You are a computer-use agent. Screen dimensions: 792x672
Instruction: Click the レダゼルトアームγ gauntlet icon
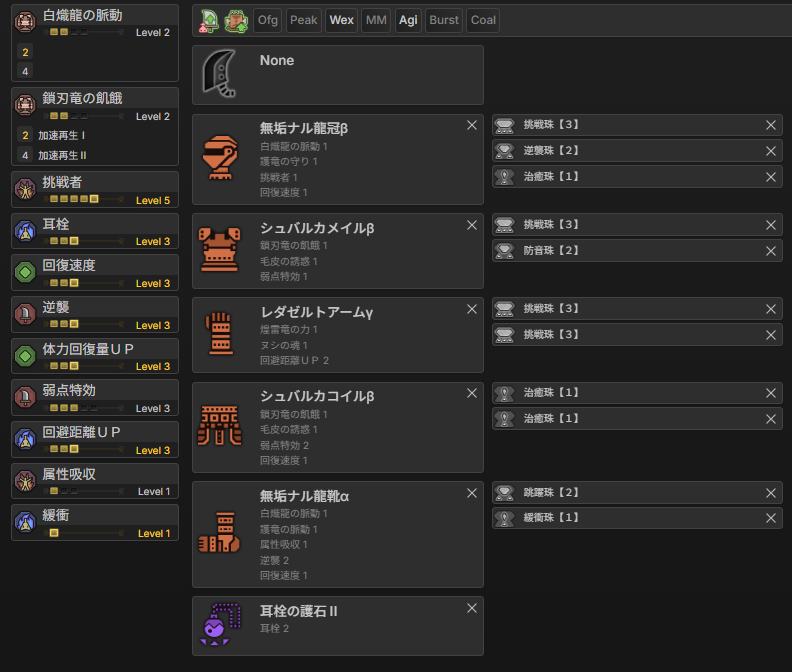[220, 334]
